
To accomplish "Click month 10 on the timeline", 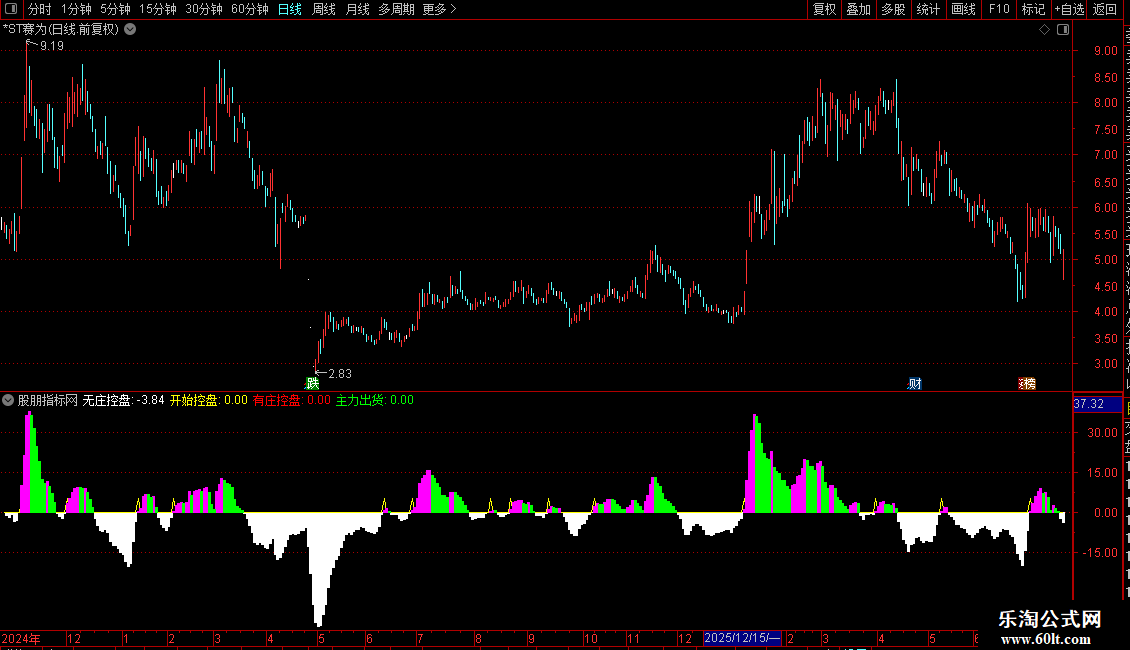I will tap(591, 638).
